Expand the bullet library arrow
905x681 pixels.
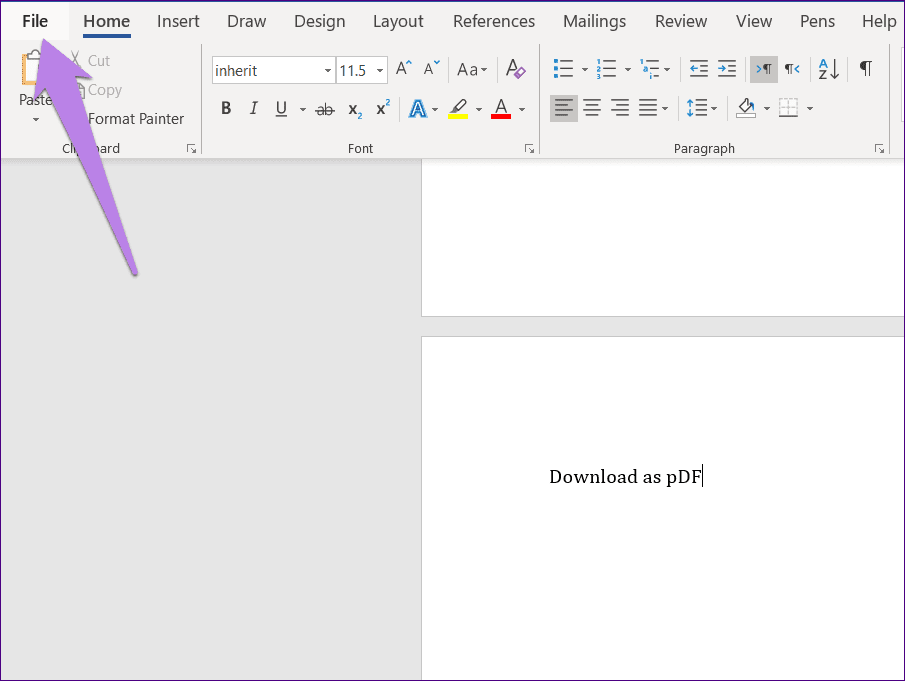tap(584, 70)
